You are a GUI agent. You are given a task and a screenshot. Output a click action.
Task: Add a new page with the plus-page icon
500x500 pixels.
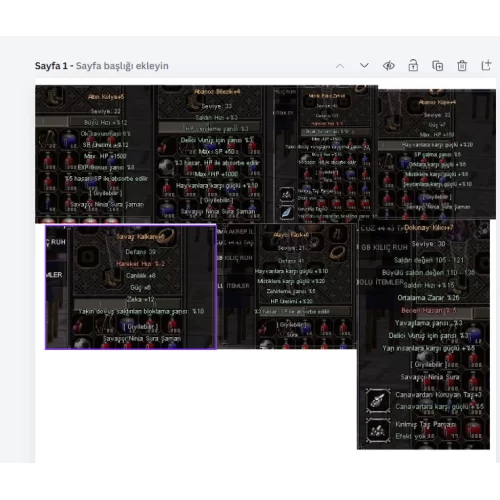[x=486, y=65]
